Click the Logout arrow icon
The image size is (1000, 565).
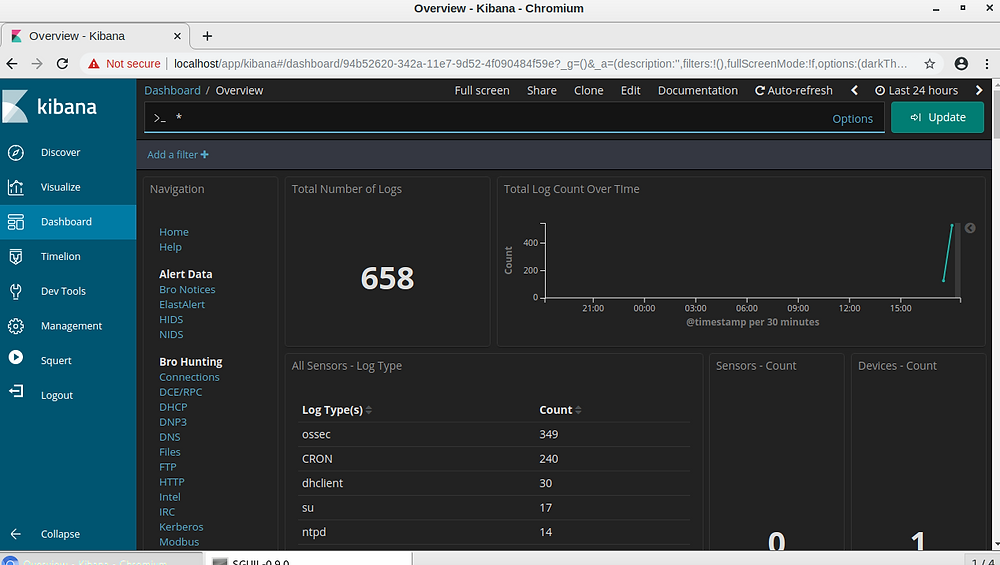click(x=16, y=391)
